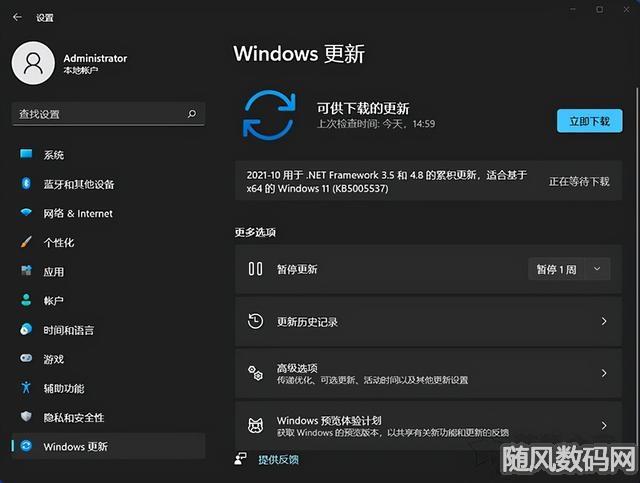Click the 正在等待下载 status text
Viewport: 640px width, 483px height.
pyautogui.click(x=579, y=181)
